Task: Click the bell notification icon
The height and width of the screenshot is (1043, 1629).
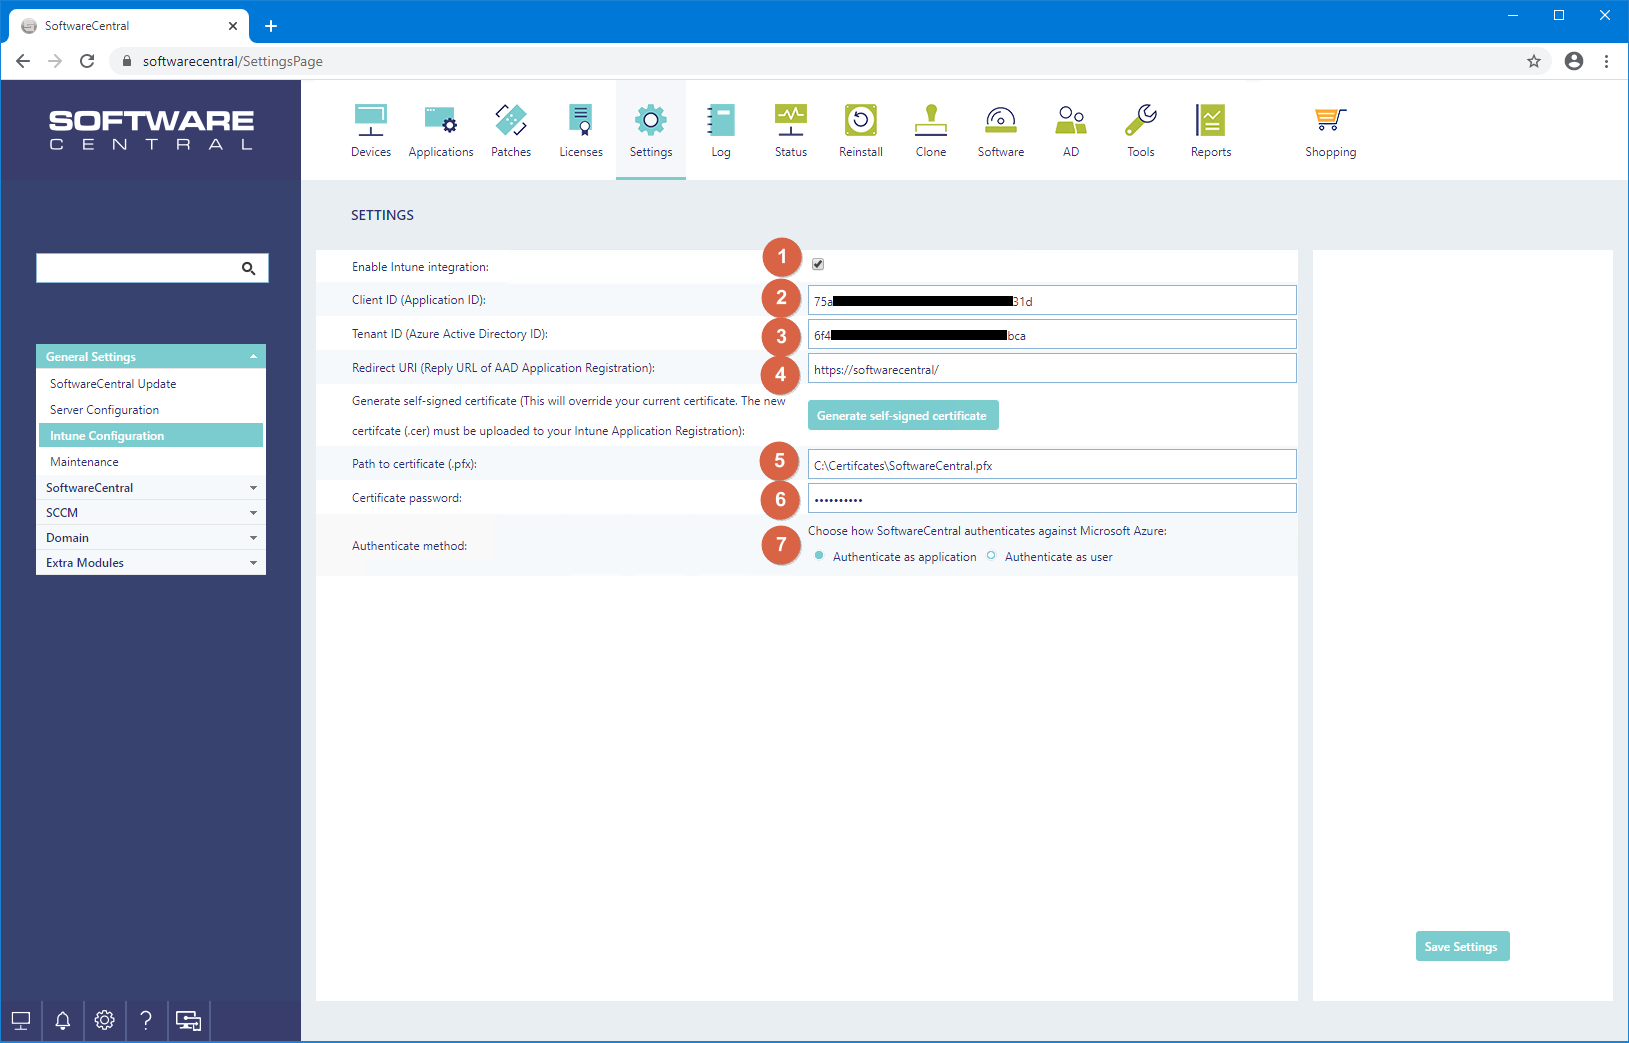Action: click(62, 1020)
